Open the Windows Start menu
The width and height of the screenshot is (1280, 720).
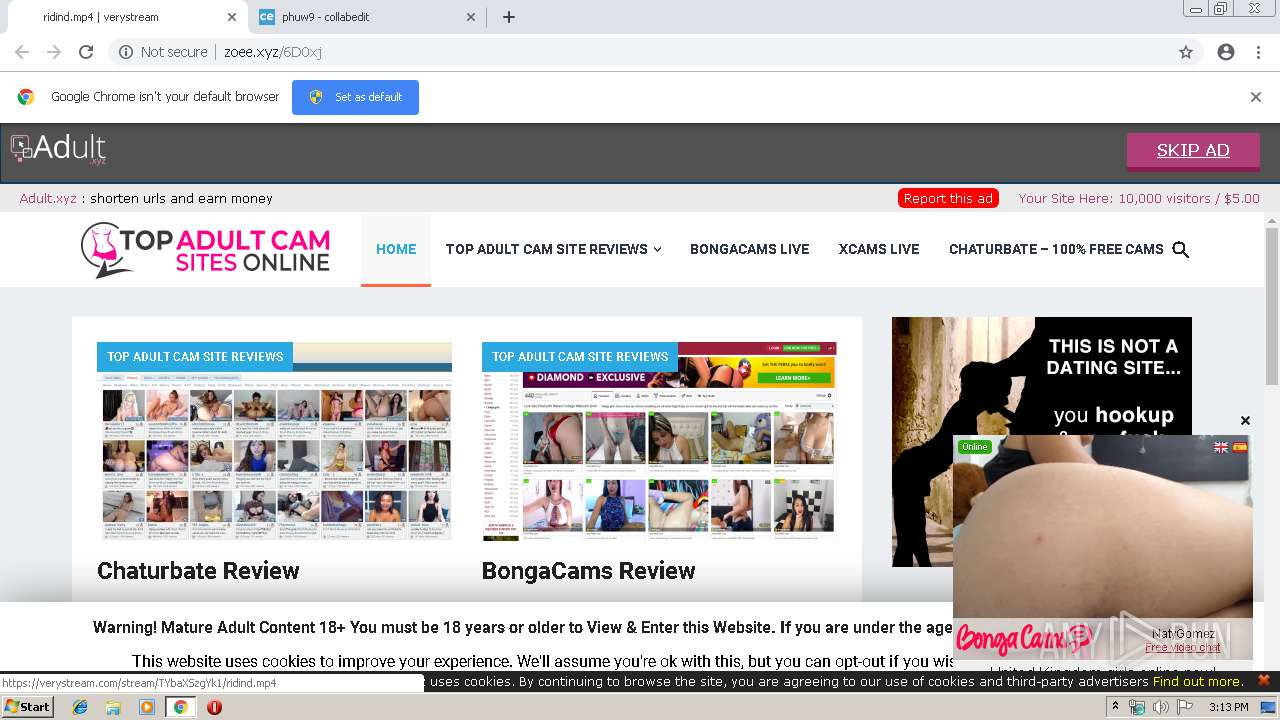28,706
